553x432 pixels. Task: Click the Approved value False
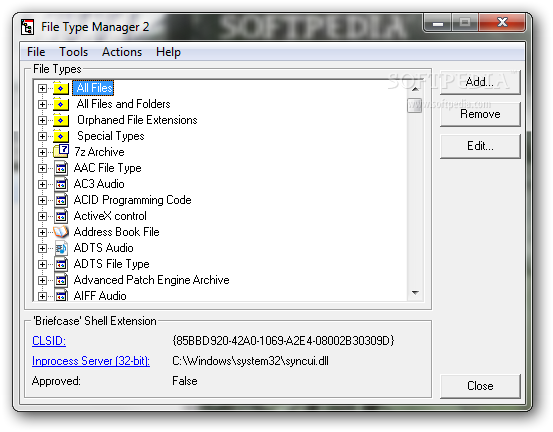[185, 381]
